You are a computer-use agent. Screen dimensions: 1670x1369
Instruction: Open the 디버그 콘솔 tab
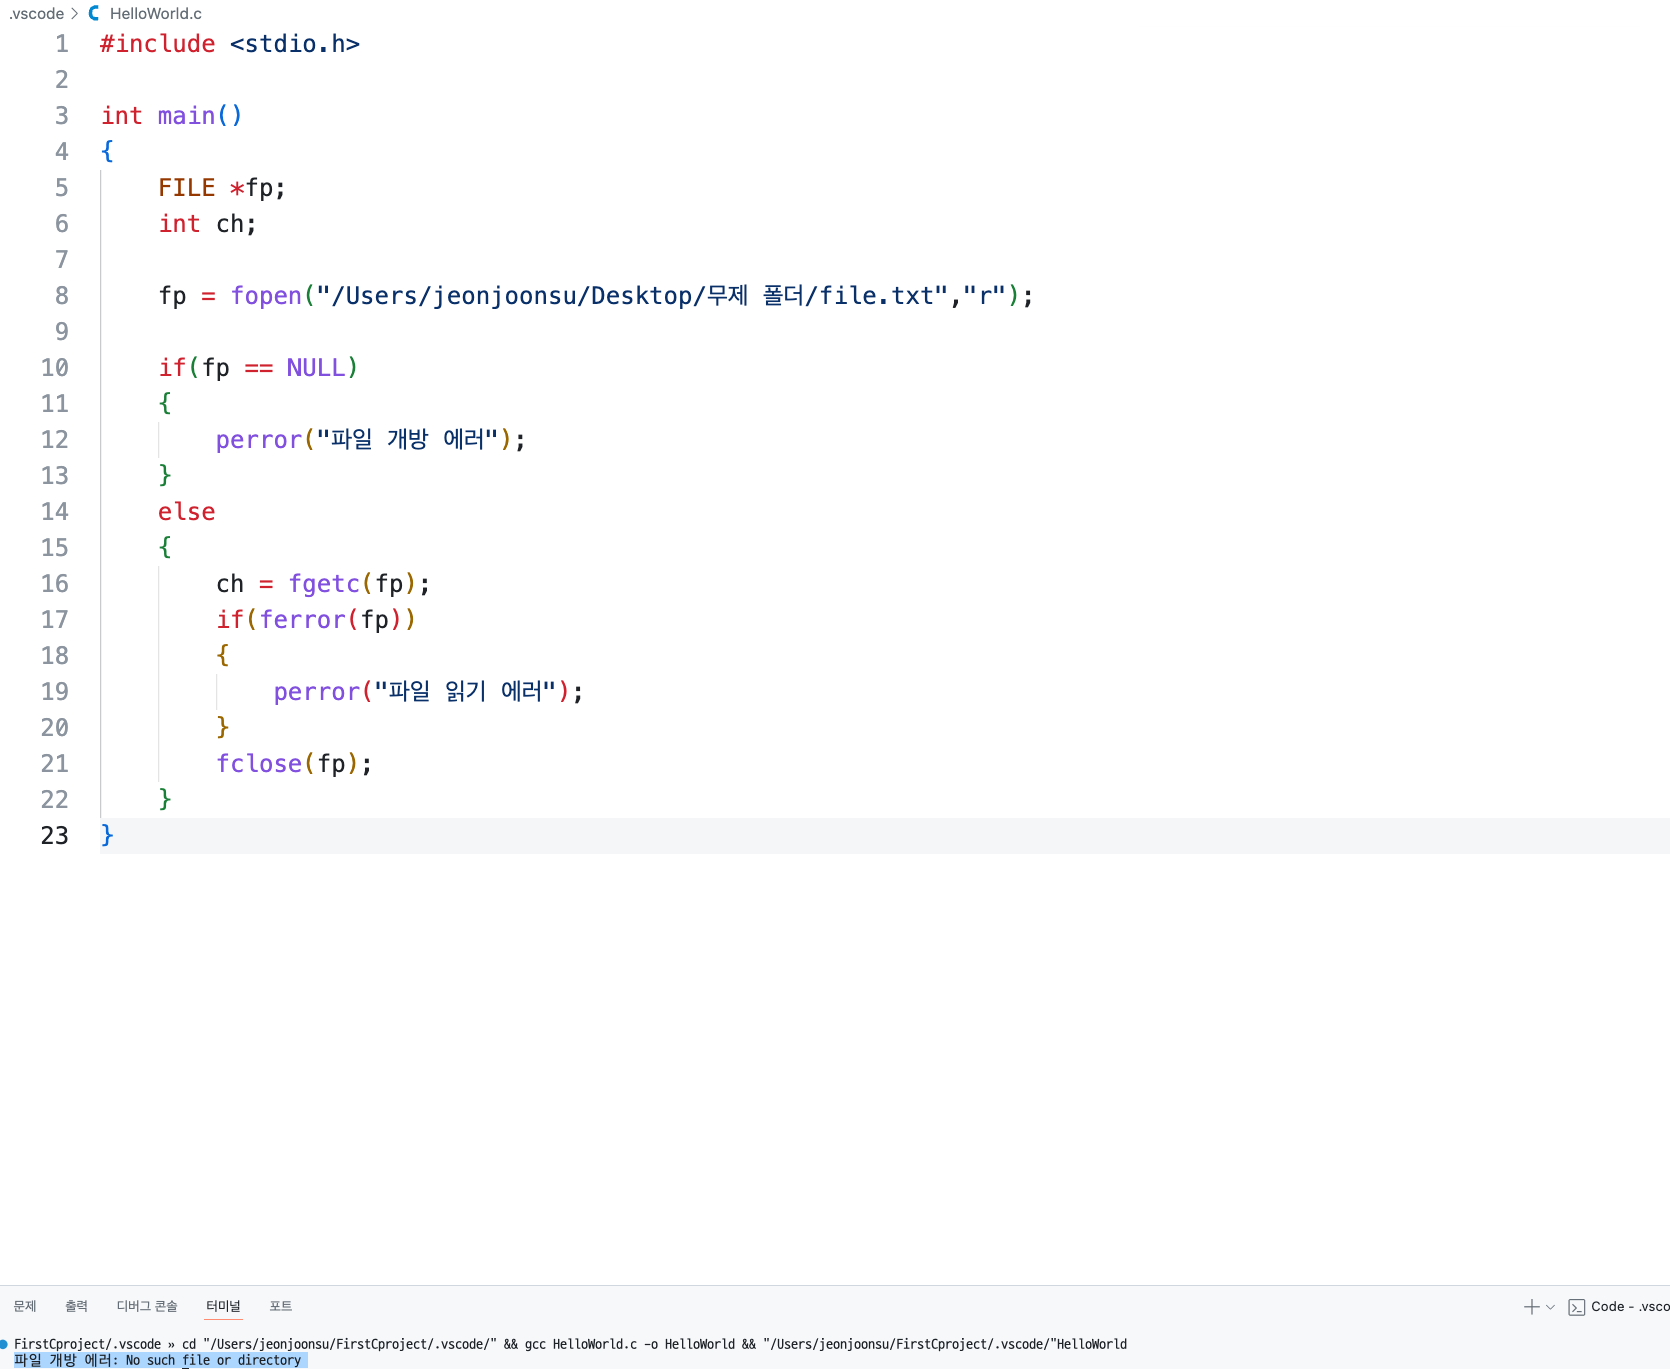click(x=147, y=1306)
